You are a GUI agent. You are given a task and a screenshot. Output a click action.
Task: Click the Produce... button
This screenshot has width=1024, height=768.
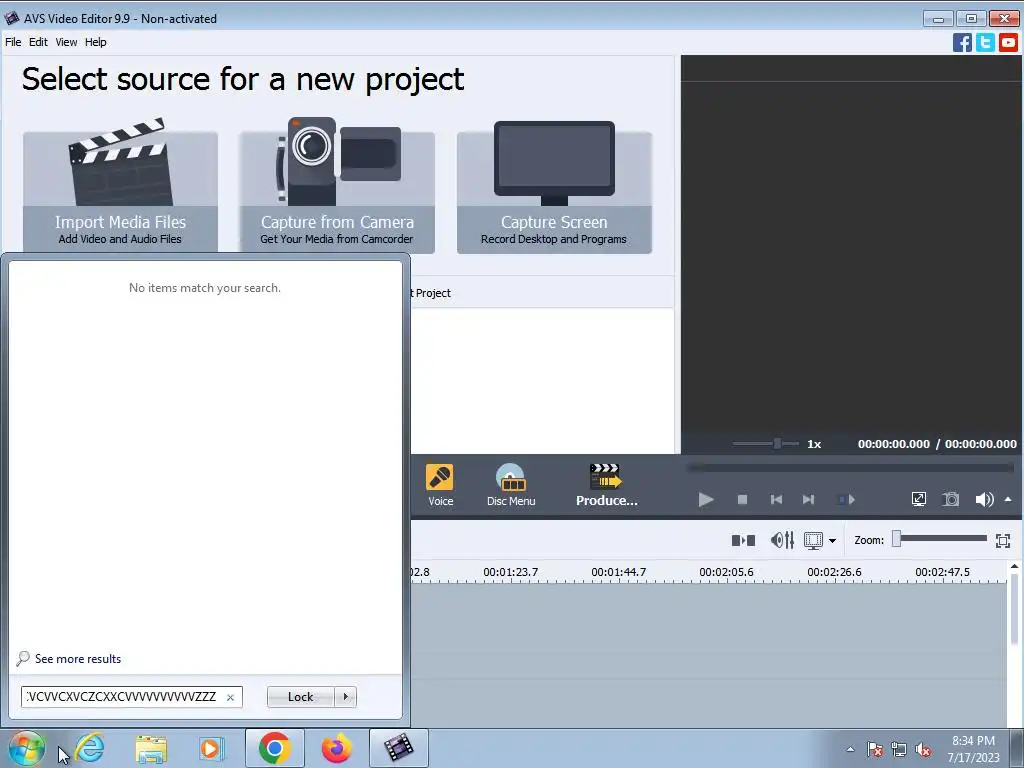[607, 485]
